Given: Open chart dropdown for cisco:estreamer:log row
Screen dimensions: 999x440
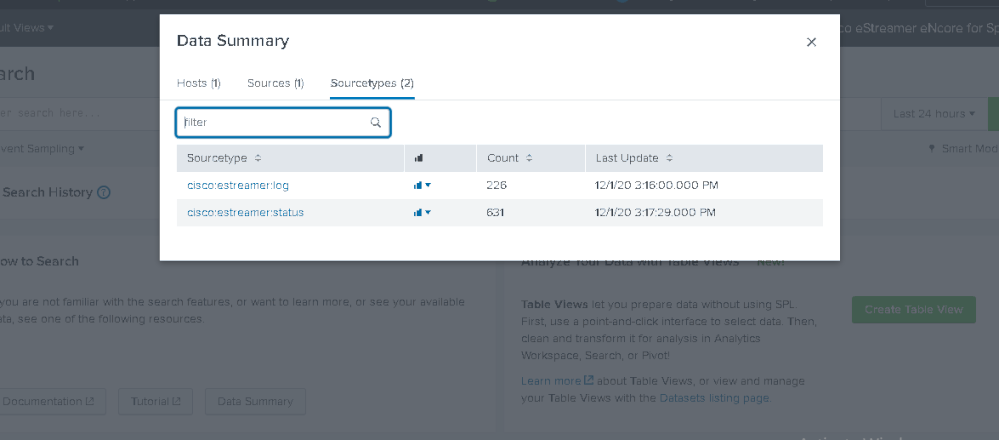Looking at the screenshot, I should [x=422, y=185].
